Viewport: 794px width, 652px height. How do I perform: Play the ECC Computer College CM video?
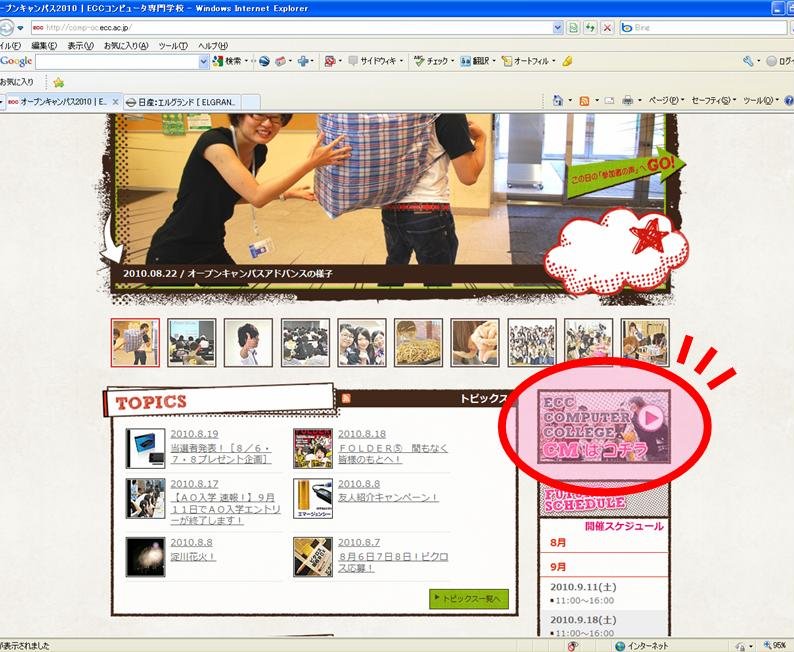coord(650,417)
